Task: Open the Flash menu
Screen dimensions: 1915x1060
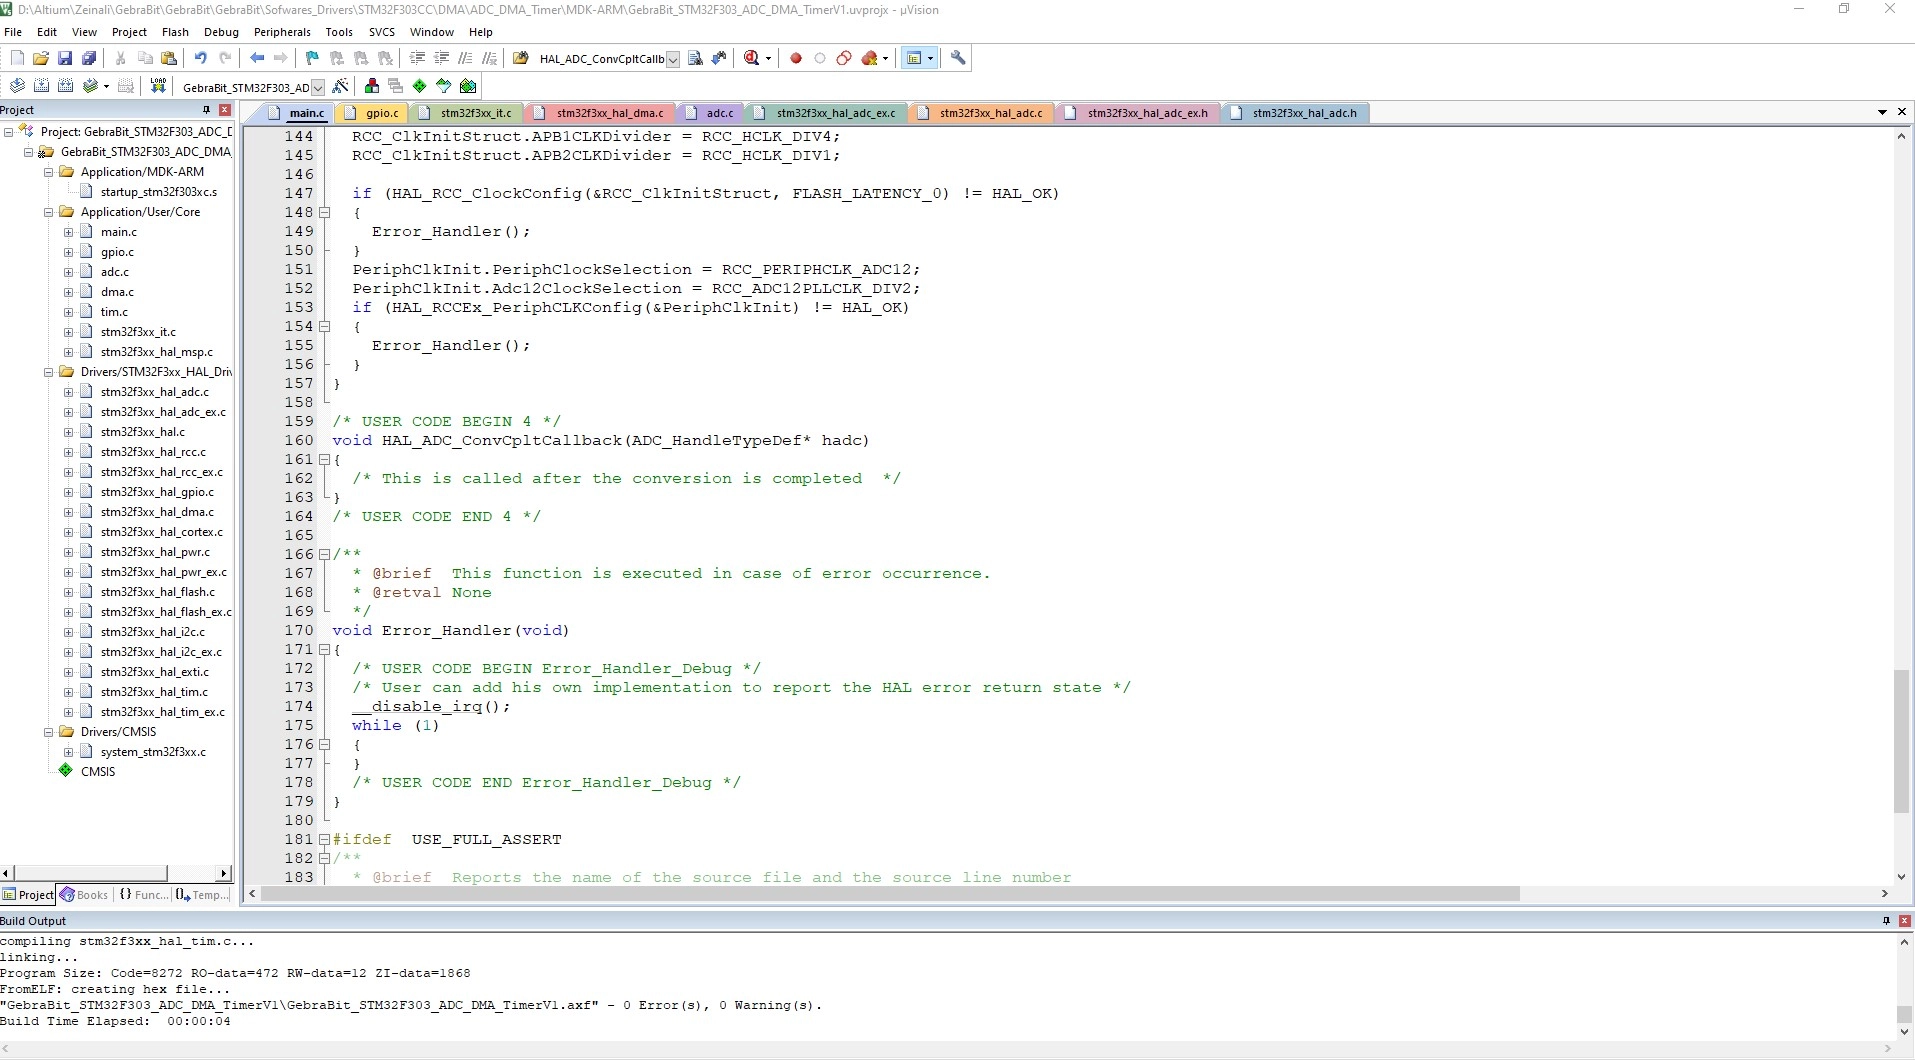Action: 175,32
